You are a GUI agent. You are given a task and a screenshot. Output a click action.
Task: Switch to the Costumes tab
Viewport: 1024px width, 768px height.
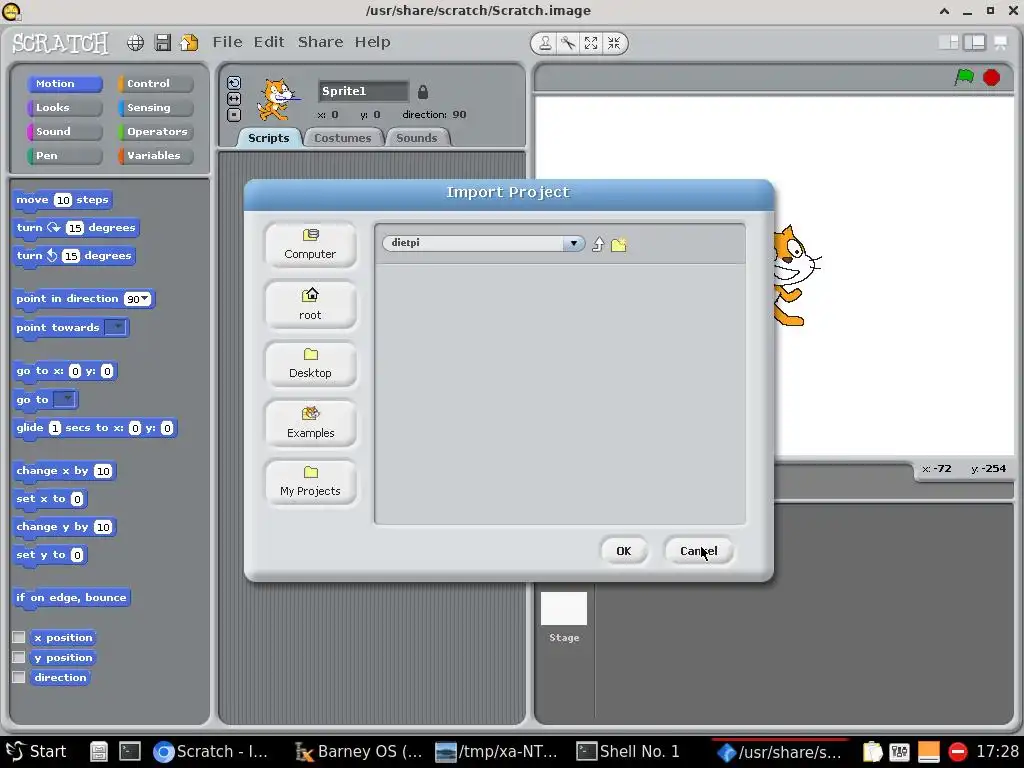coord(342,138)
